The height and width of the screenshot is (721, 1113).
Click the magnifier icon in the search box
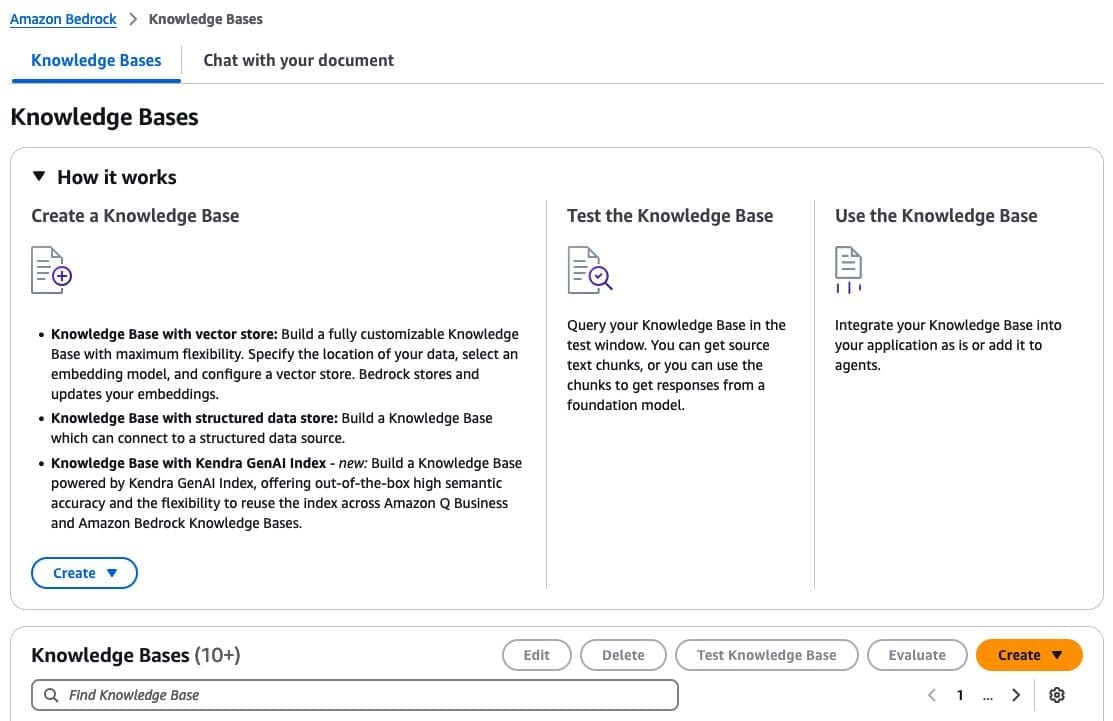51,695
